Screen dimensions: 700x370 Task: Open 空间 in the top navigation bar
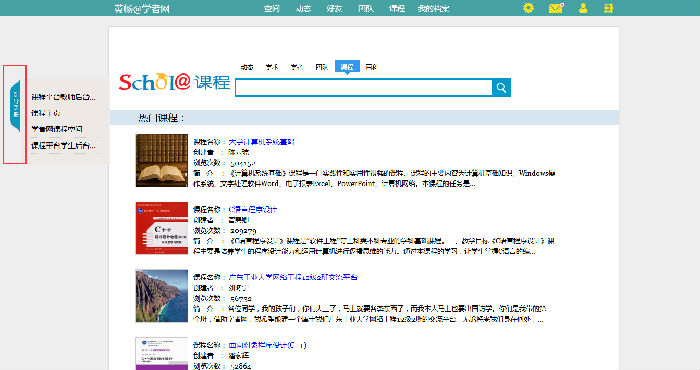(272, 8)
